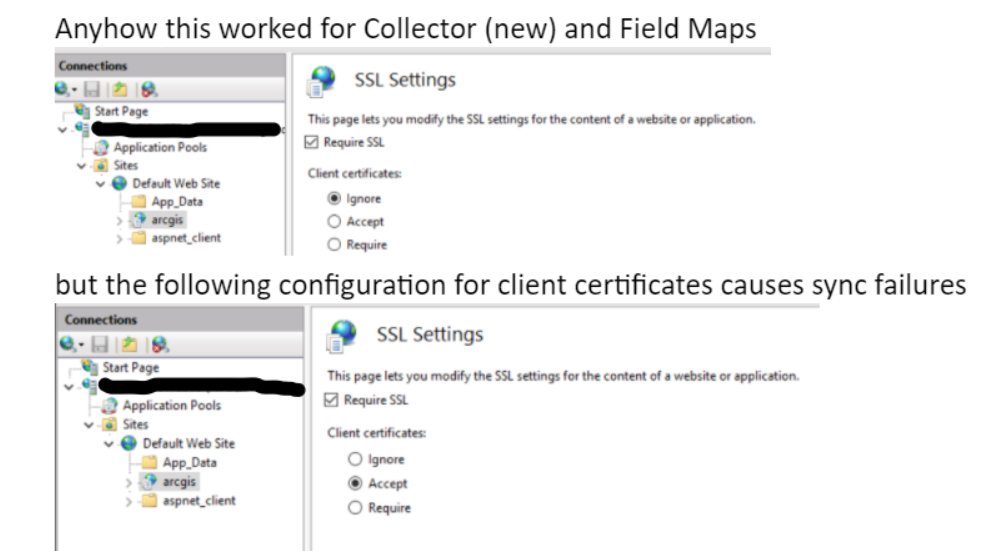Collapse the Sites node in lower tree

89,425
